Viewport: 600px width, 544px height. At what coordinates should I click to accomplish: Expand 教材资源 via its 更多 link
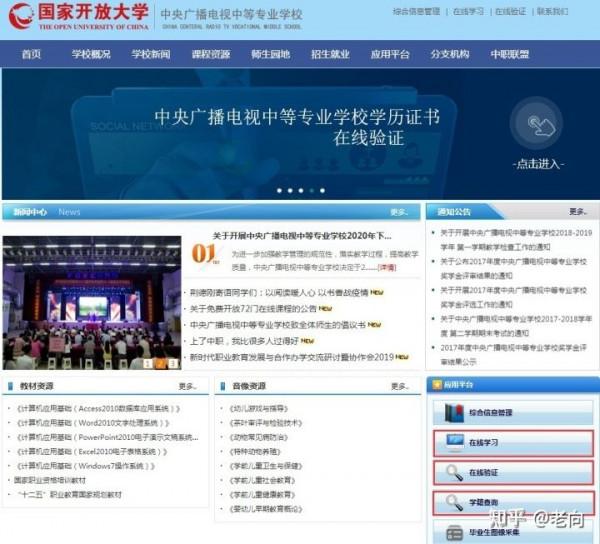[x=187, y=386]
